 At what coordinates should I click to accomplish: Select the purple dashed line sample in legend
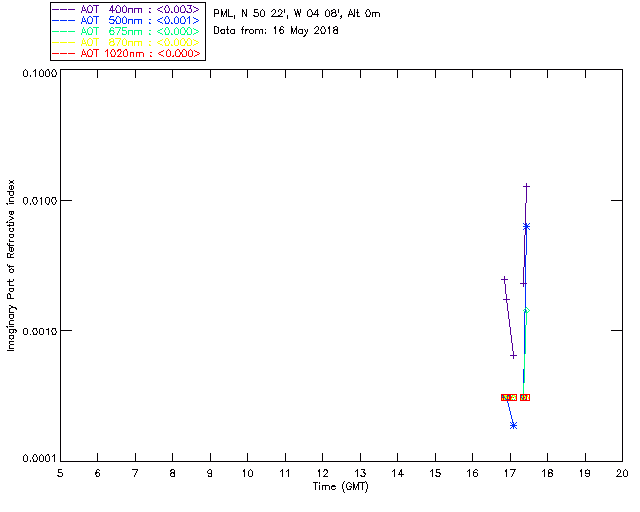[x=64, y=10]
